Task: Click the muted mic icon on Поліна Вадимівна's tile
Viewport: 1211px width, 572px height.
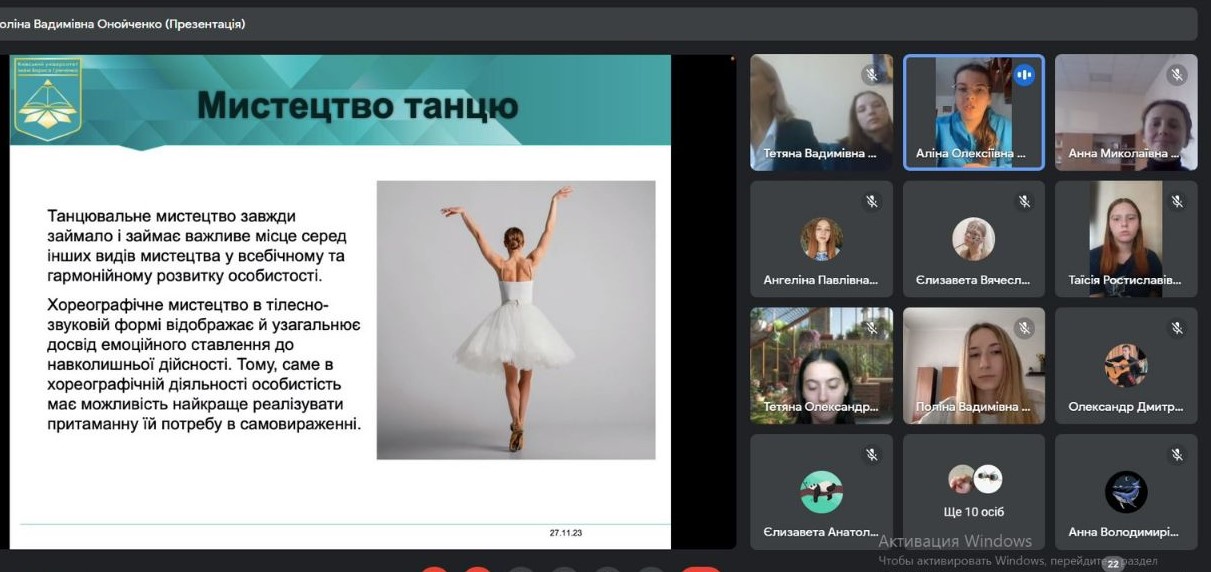Action: [x=1024, y=328]
